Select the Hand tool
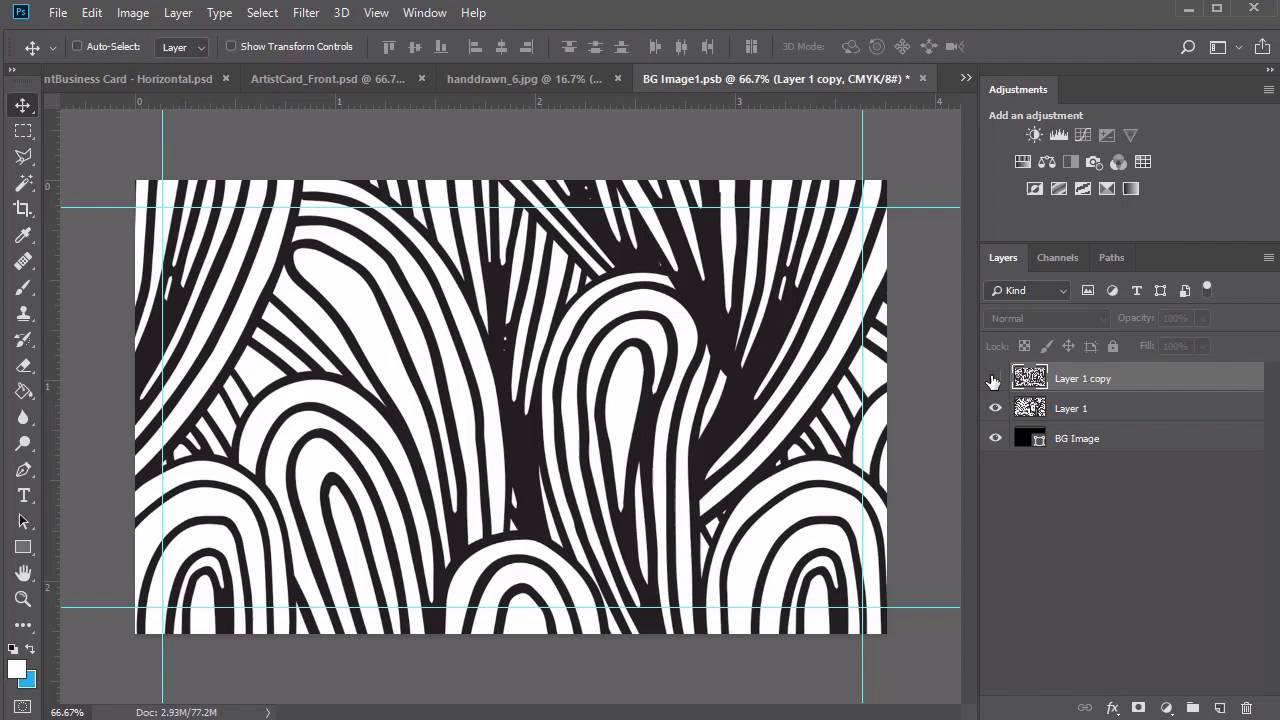 (22, 573)
